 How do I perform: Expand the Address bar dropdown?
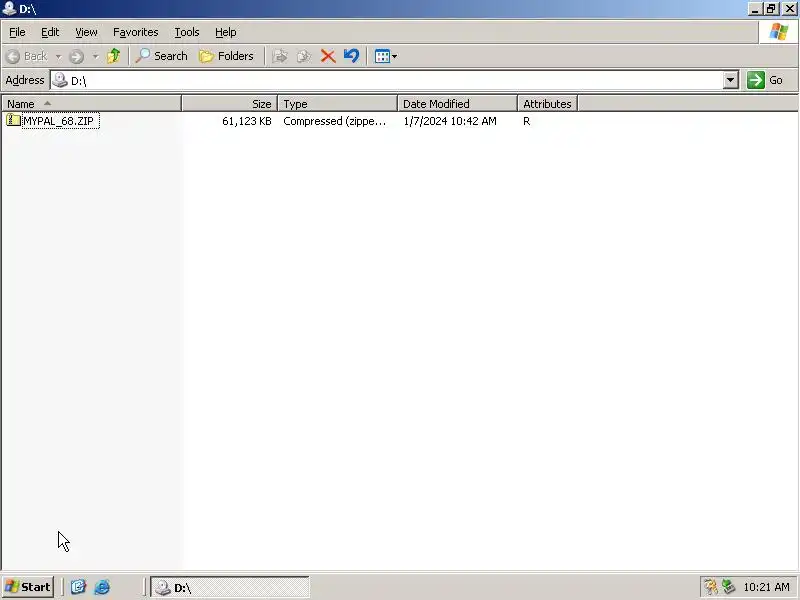731,80
